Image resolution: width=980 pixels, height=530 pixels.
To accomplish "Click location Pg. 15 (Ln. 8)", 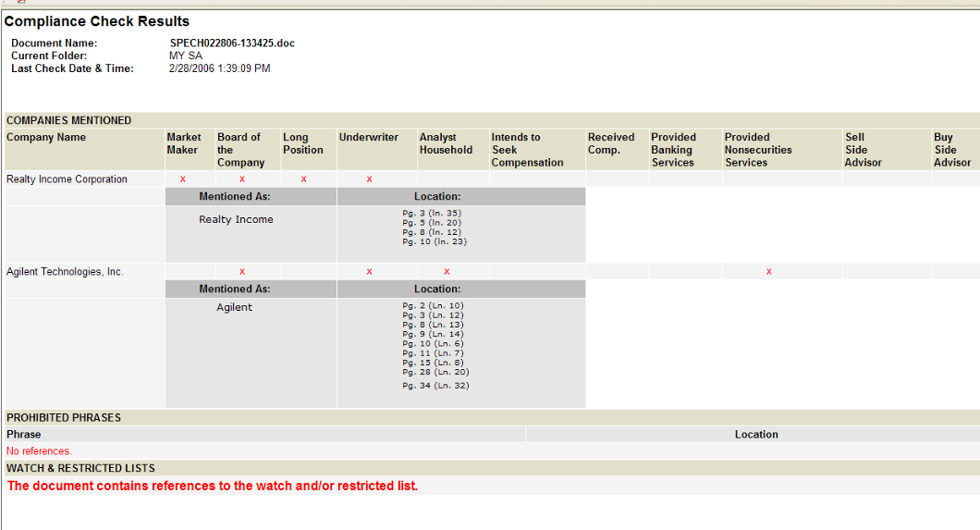I will 433,362.
